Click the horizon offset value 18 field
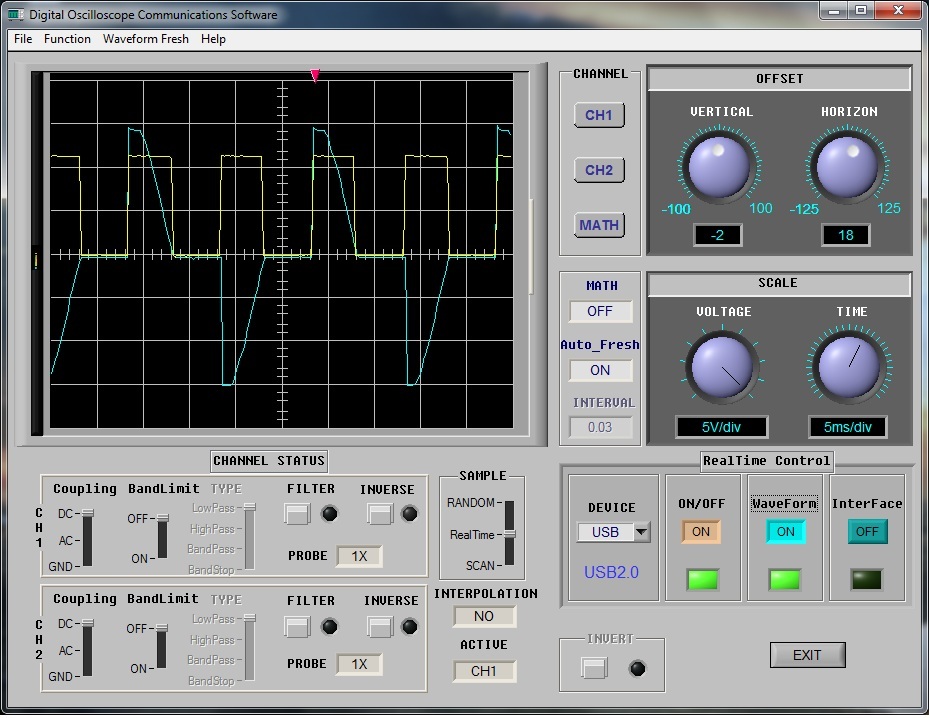This screenshot has width=929, height=718. tap(845, 235)
